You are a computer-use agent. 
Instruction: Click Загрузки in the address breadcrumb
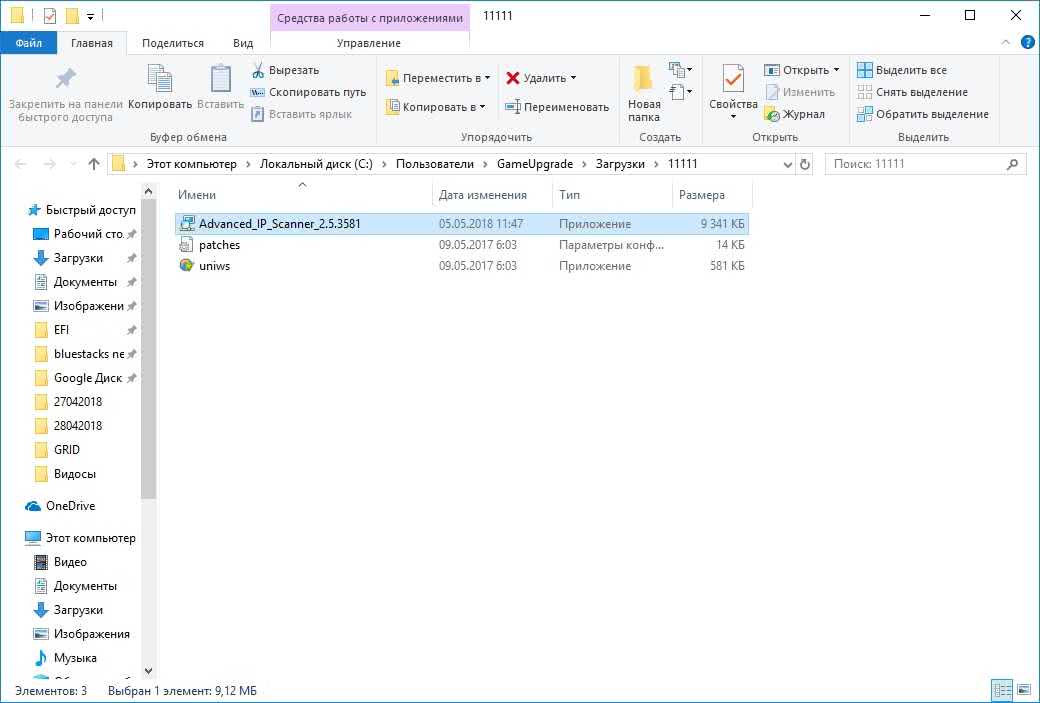pyautogui.click(x=621, y=164)
